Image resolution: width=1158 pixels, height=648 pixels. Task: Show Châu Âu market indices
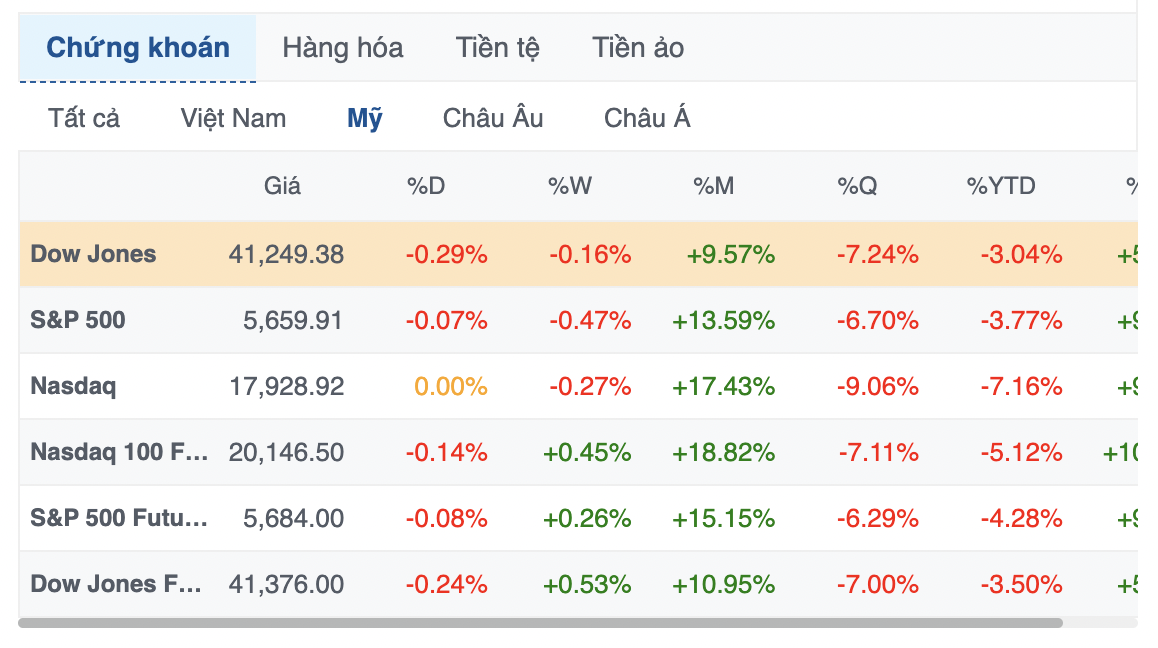click(493, 118)
